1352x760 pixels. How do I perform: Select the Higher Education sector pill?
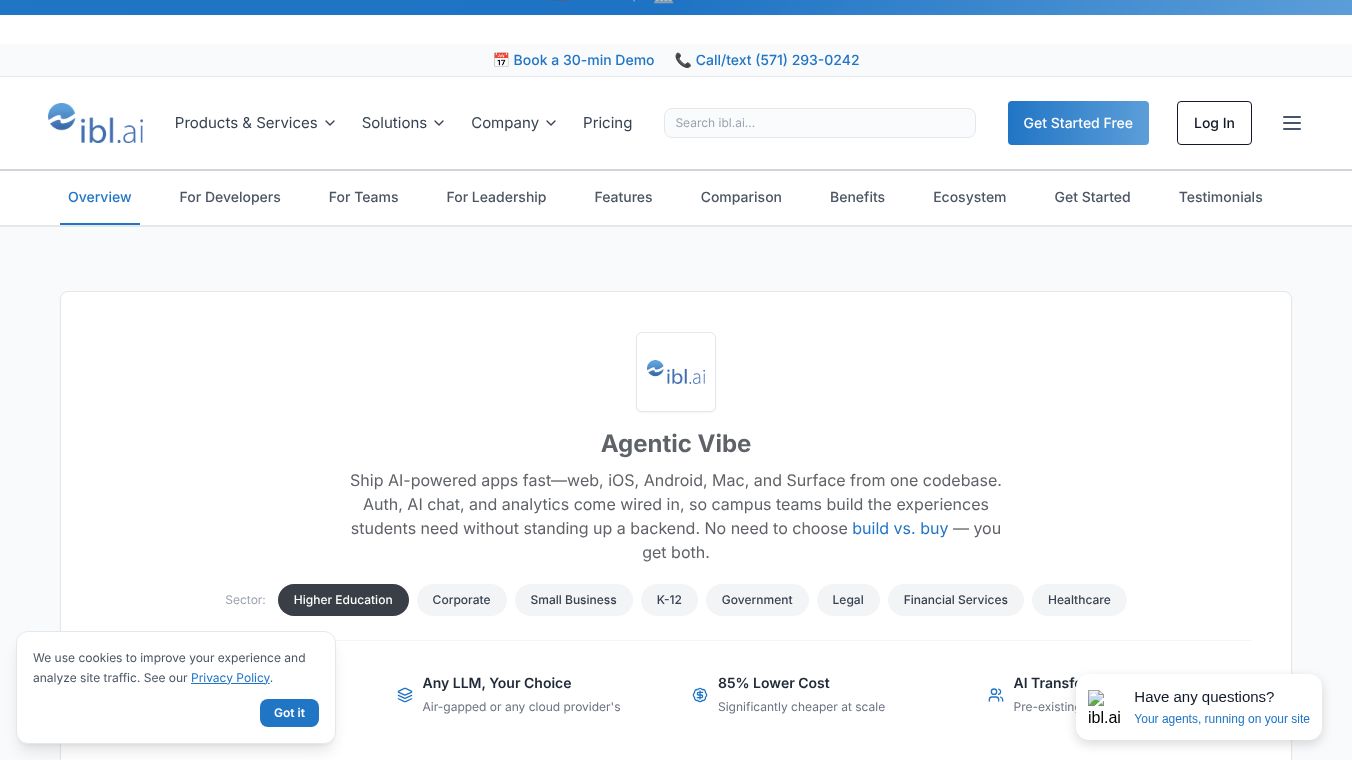pos(343,600)
